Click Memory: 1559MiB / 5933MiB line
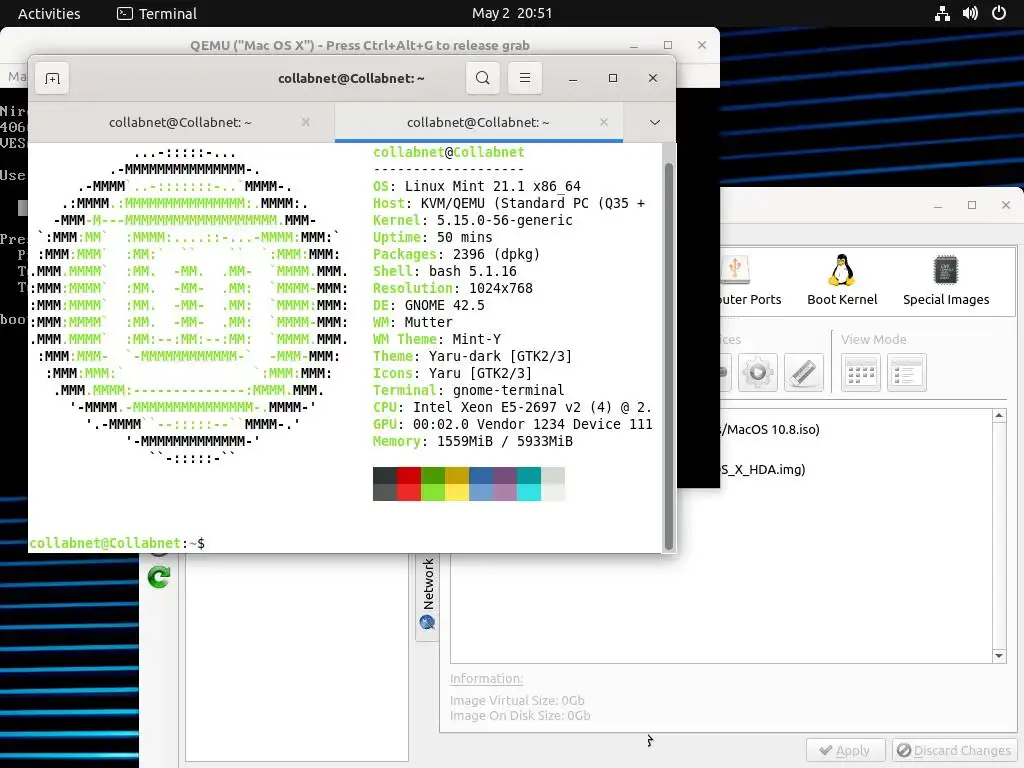 (473, 441)
